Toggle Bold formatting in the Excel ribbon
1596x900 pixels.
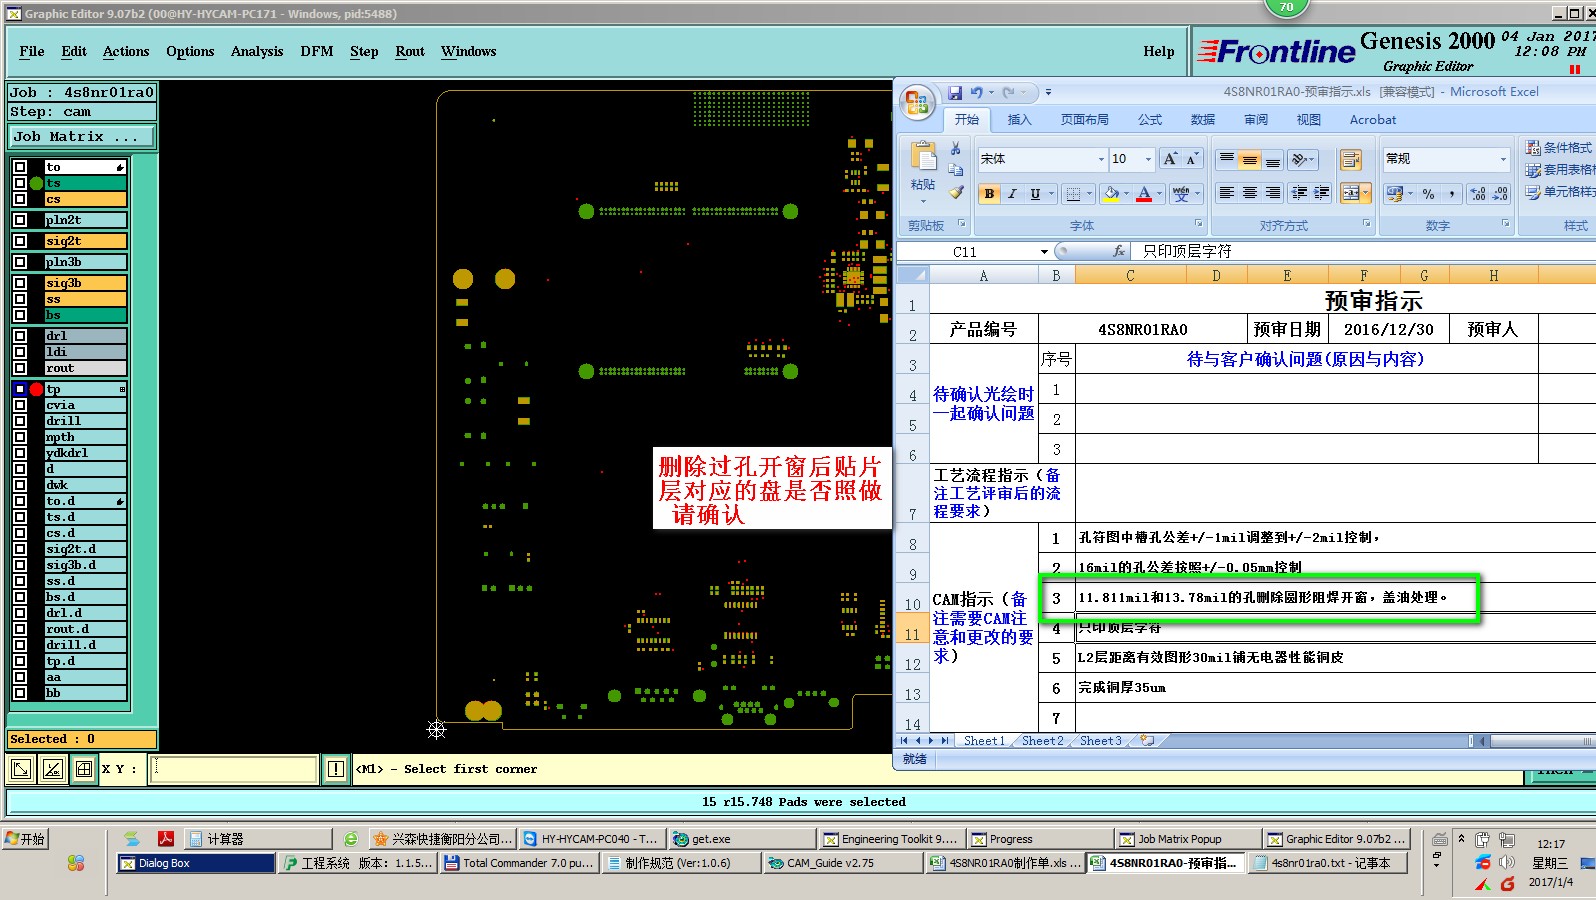coord(989,193)
